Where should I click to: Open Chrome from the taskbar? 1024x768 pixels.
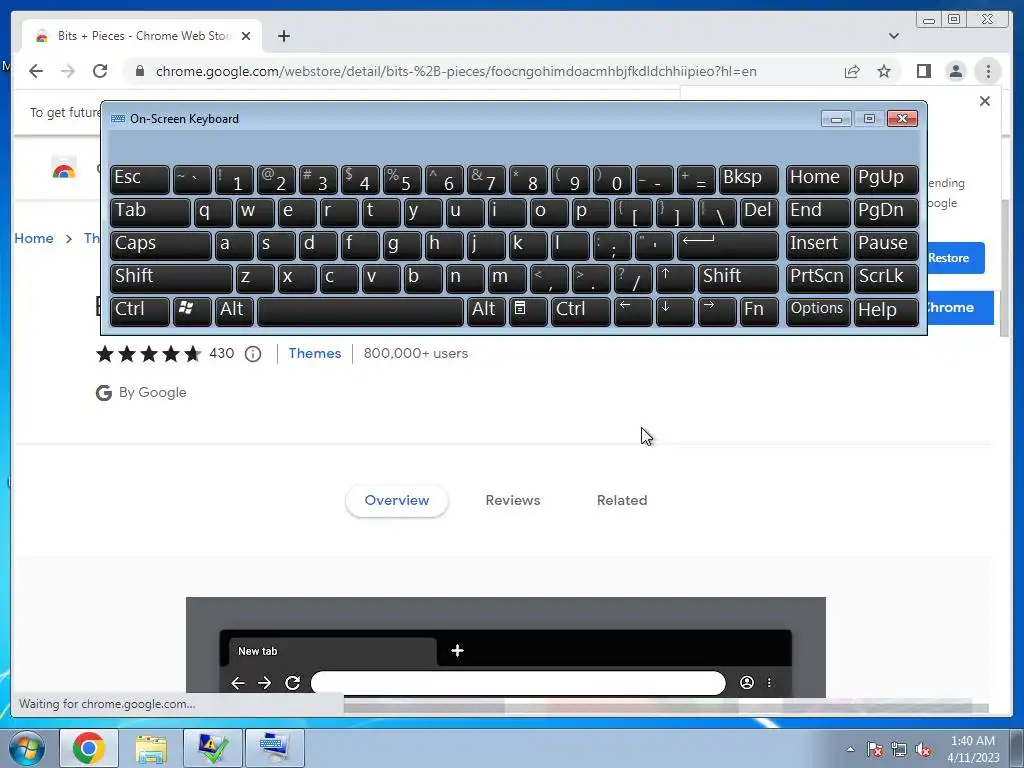(89, 748)
